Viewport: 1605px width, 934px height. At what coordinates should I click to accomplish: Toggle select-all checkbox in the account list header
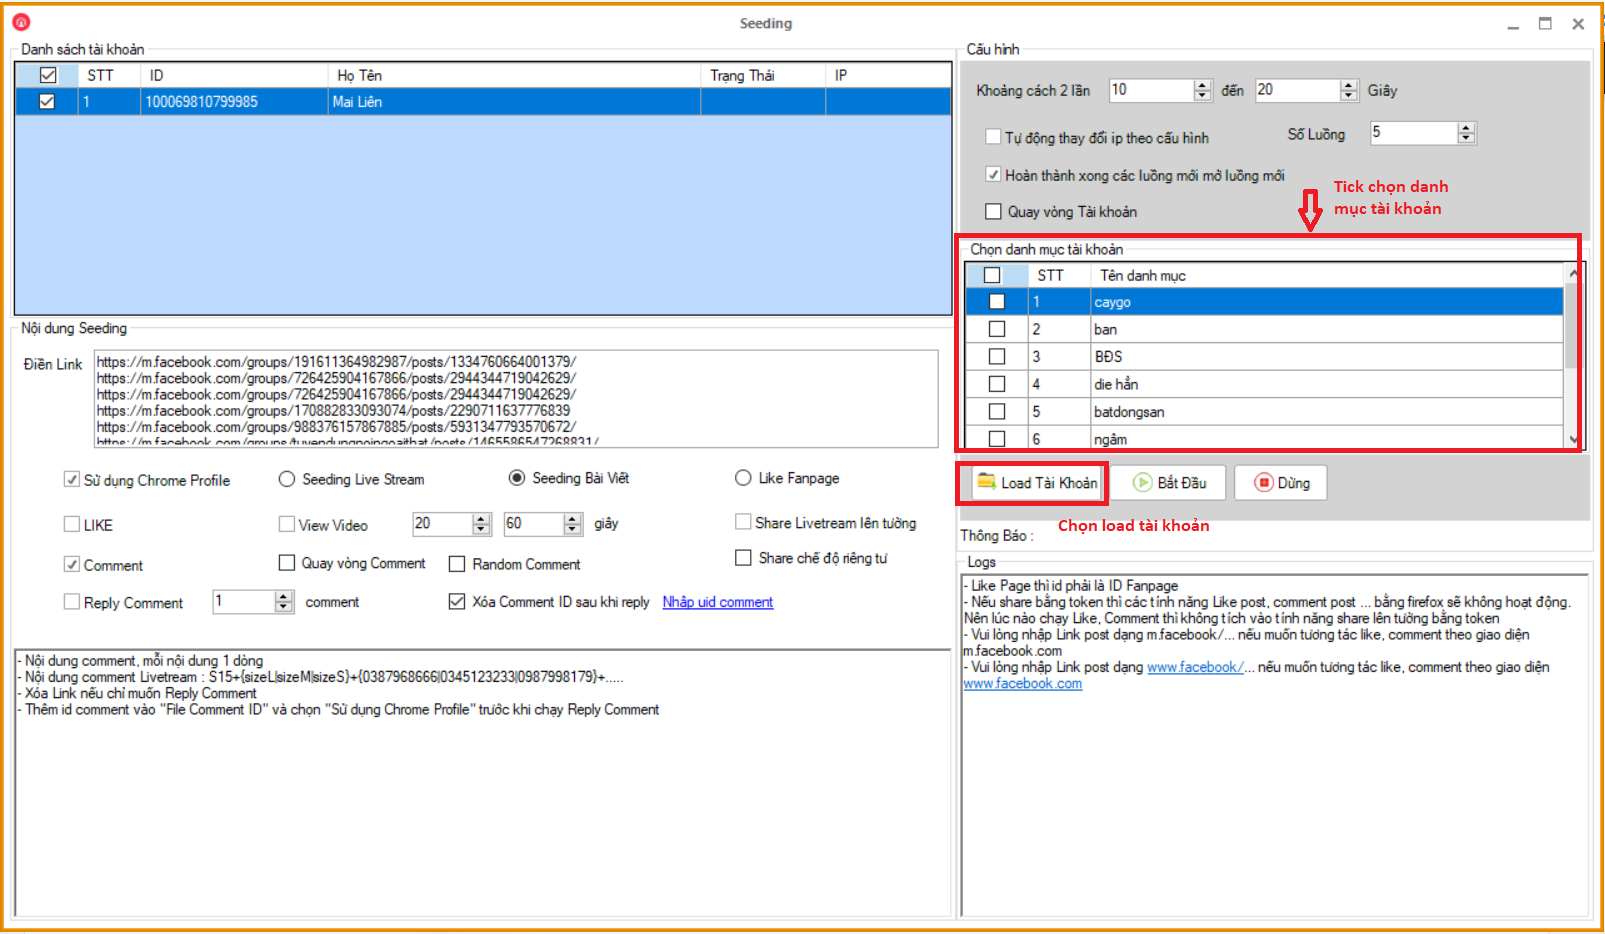(x=47, y=75)
